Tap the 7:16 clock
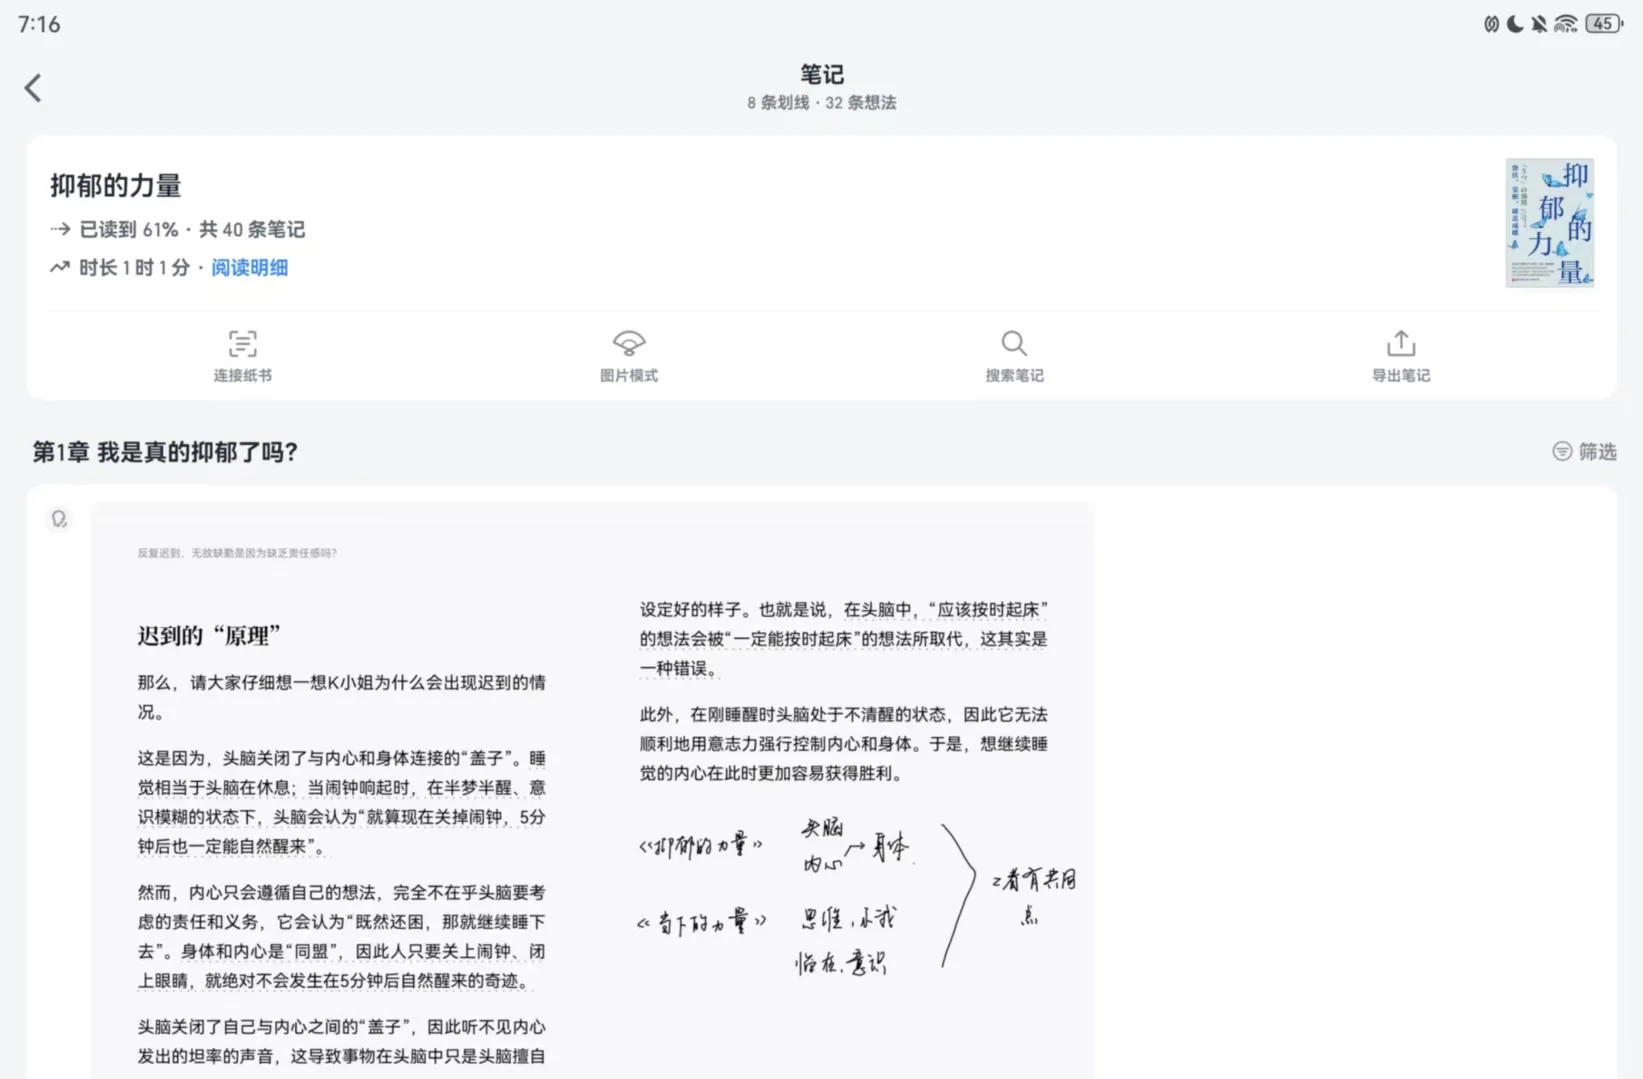This screenshot has height=1079, width=1643. [39, 24]
